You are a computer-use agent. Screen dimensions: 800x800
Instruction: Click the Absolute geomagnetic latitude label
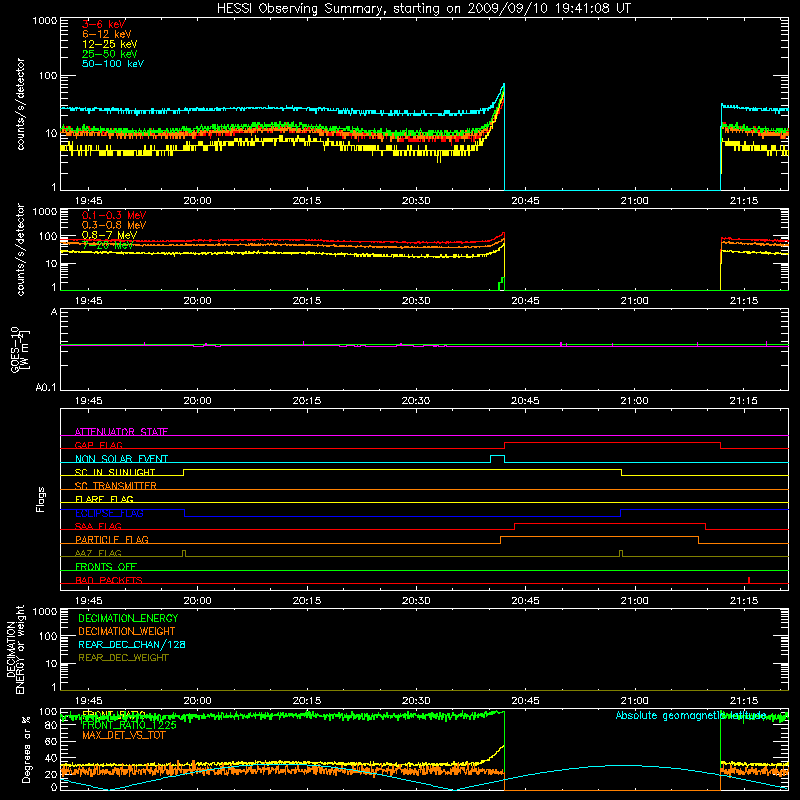coord(691,716)
